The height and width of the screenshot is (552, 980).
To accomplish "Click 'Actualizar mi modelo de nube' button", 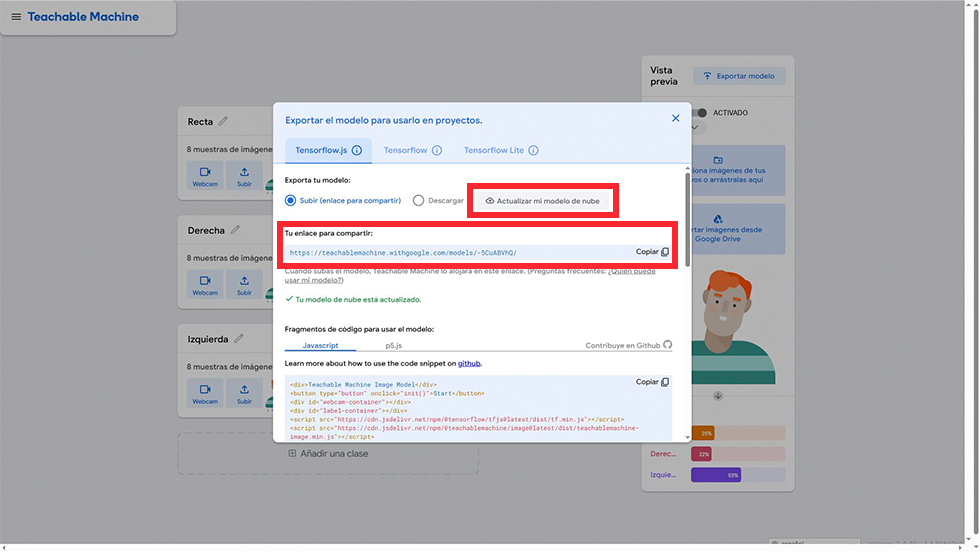I will point(542,201).
